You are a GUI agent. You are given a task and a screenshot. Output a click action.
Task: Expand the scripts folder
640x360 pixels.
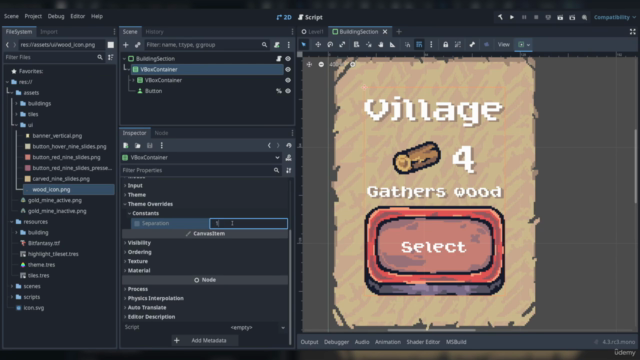point(12,297)
